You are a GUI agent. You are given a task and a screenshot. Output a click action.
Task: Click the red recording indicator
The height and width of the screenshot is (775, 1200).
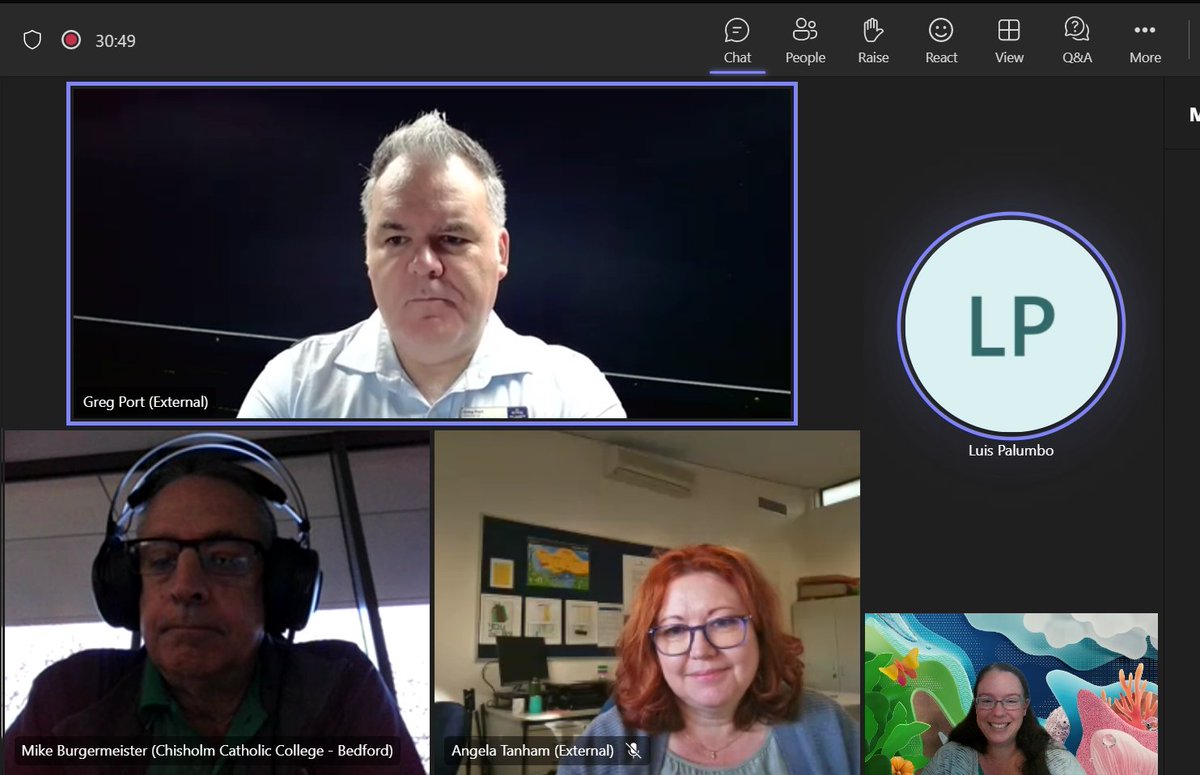[x=71, y=40]
